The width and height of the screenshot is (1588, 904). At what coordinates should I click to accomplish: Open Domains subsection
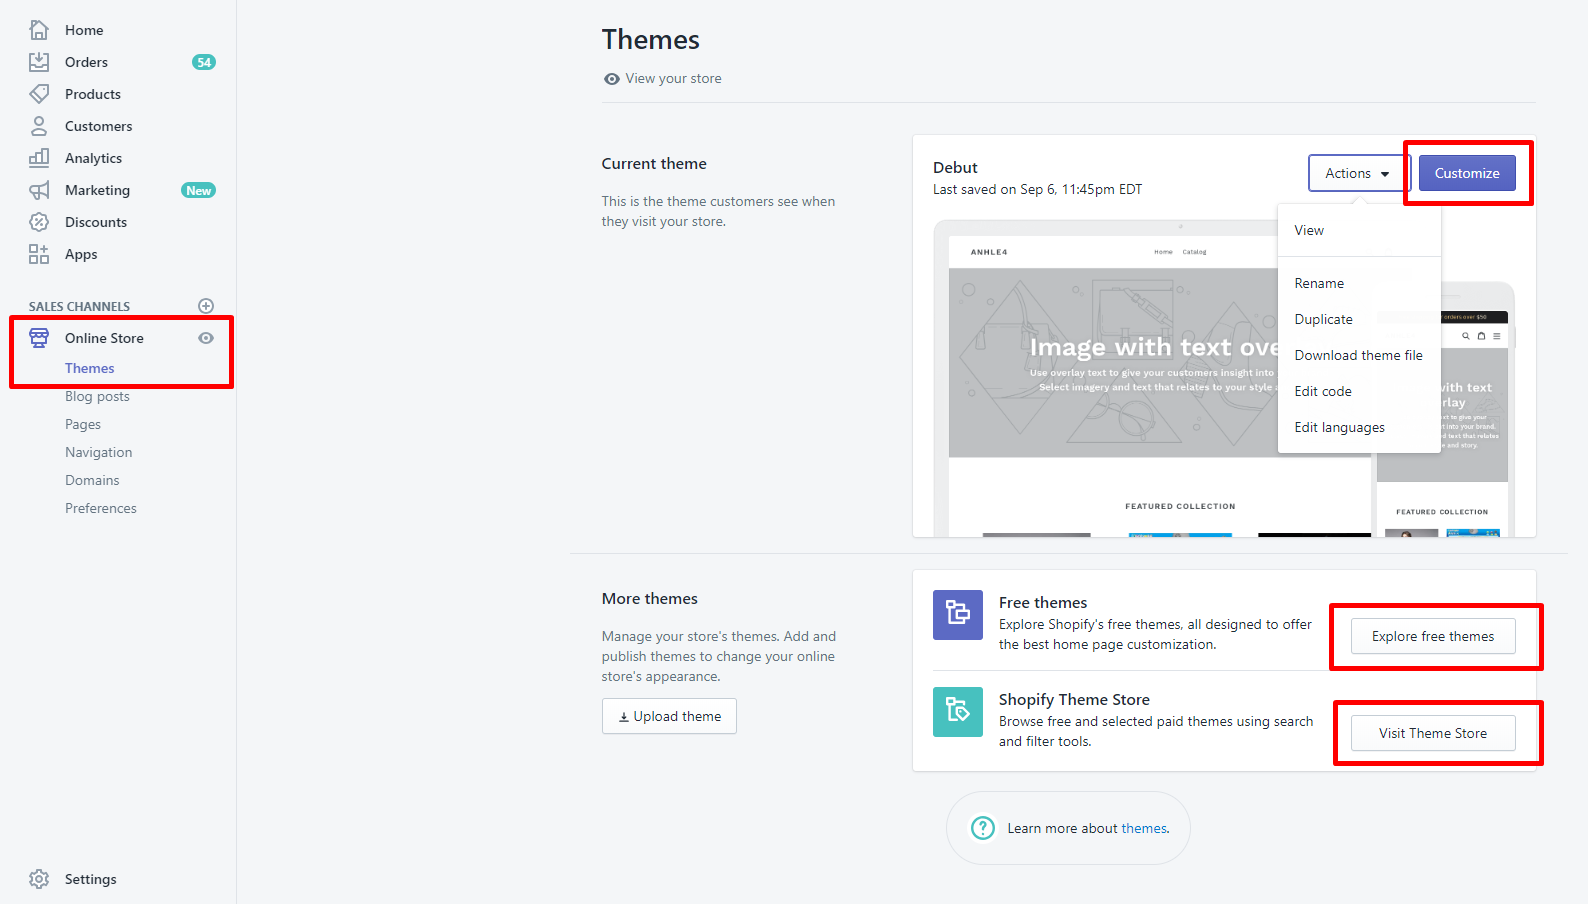(92, 480)
